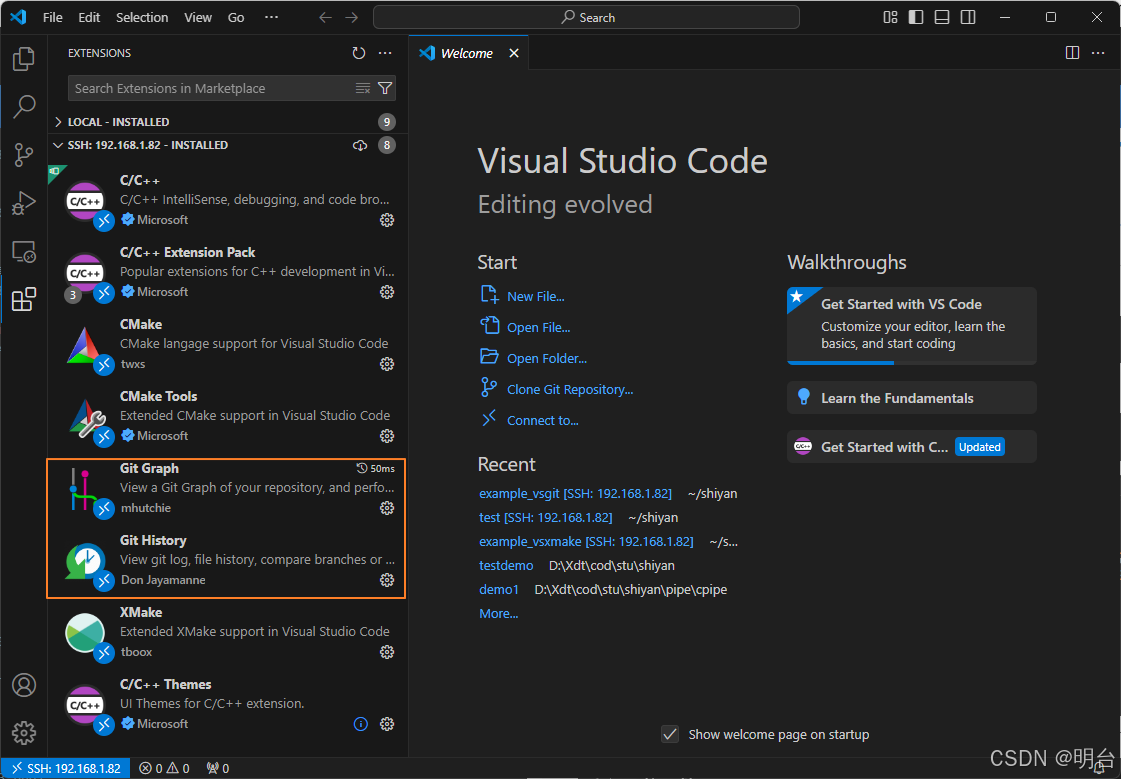Image resolution: width=1121 pixels, height=779 pixels.
Task: Clear extensions search results icon
Action: tap(363, 88)
